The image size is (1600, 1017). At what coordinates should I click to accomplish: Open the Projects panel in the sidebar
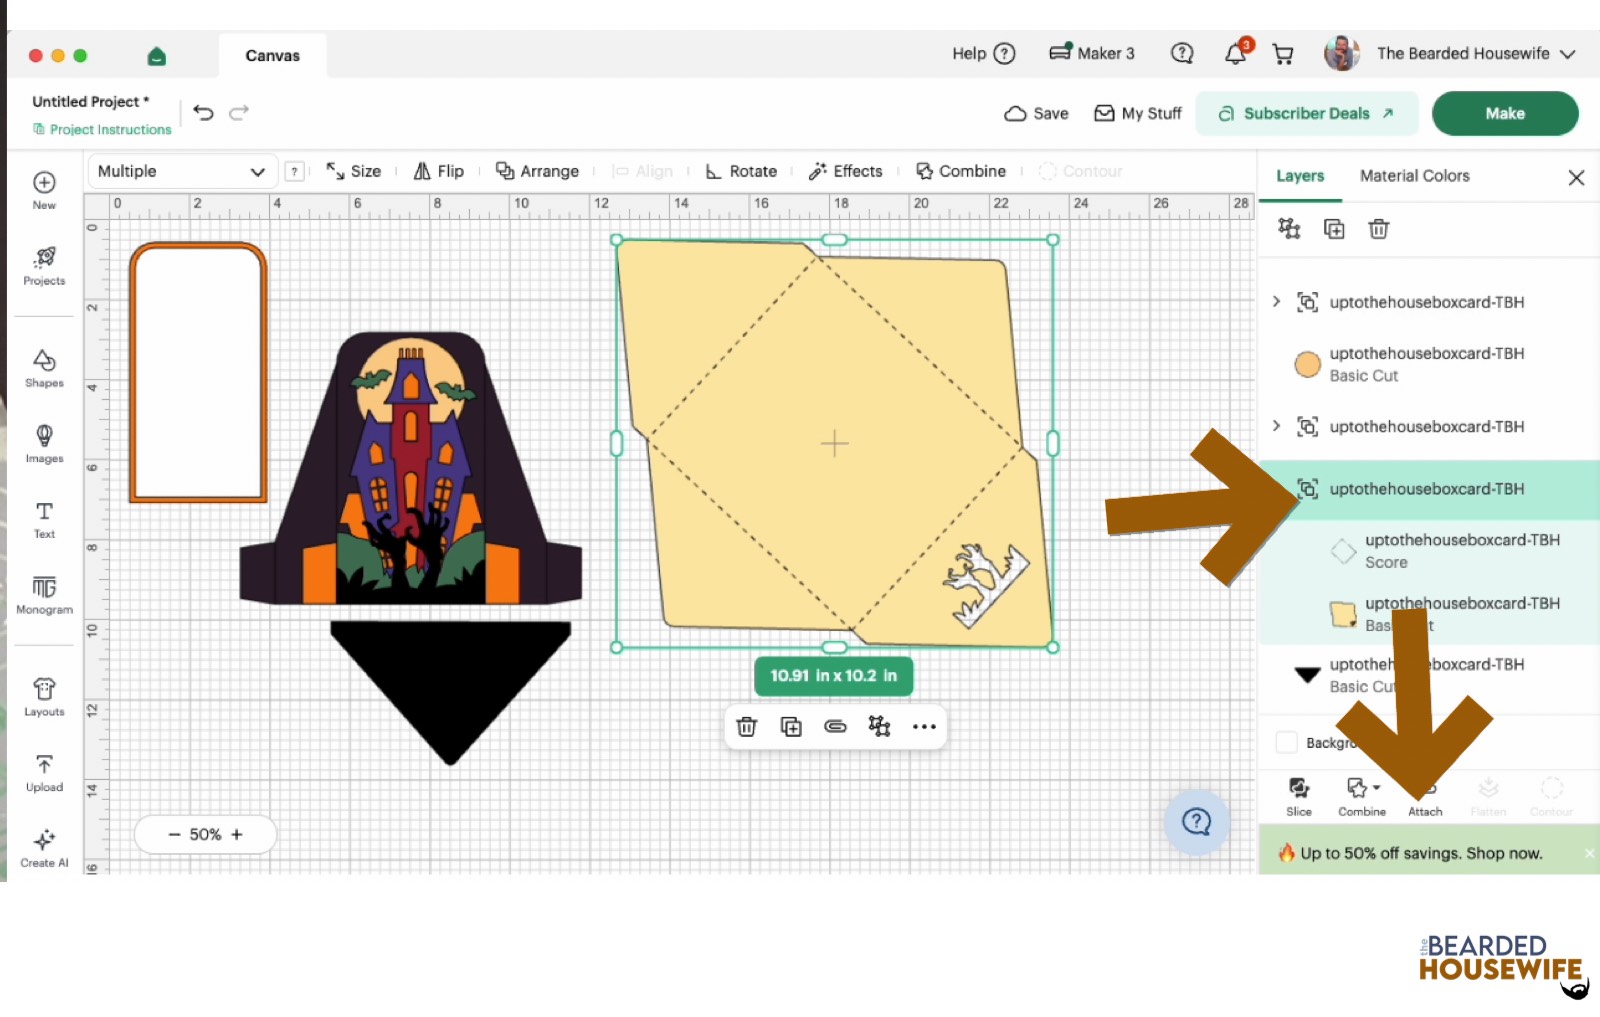coord(44,266)
